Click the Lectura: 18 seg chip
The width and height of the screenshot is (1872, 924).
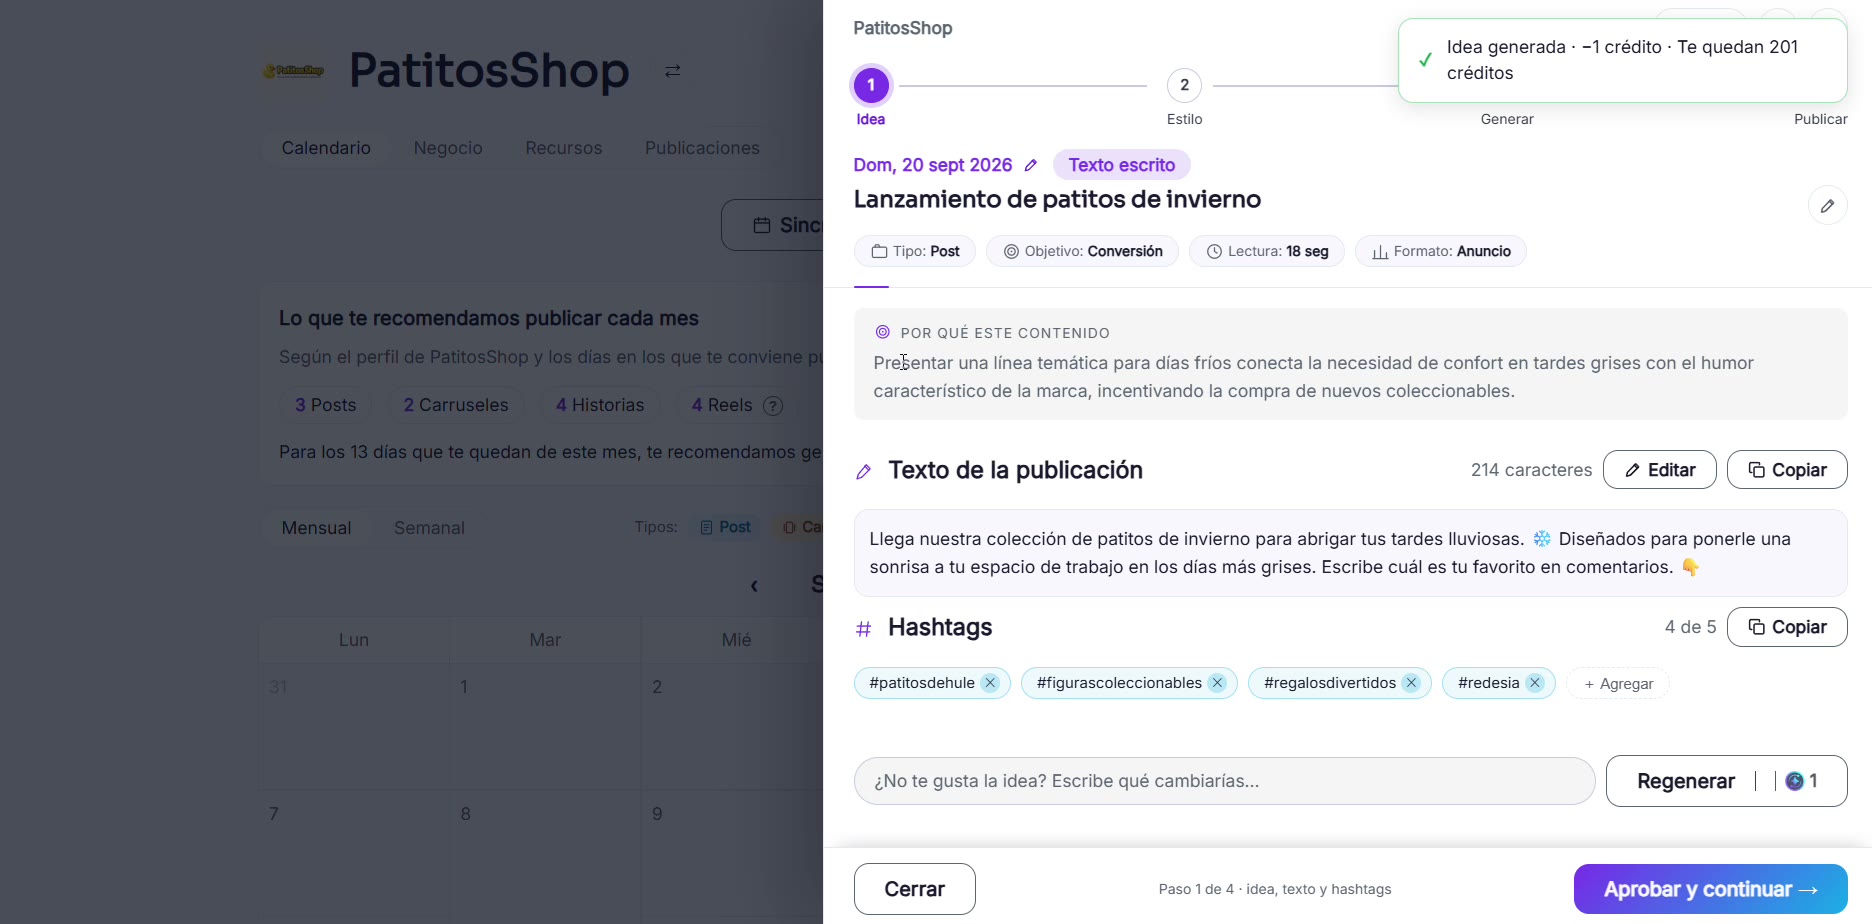tap(1267, 251)
